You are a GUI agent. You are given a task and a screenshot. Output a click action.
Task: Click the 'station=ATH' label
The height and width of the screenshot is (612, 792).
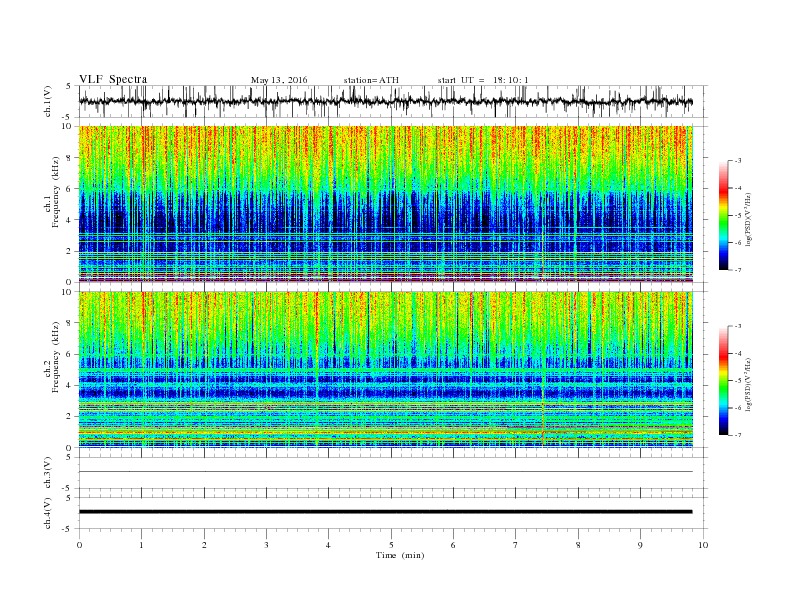371,80
